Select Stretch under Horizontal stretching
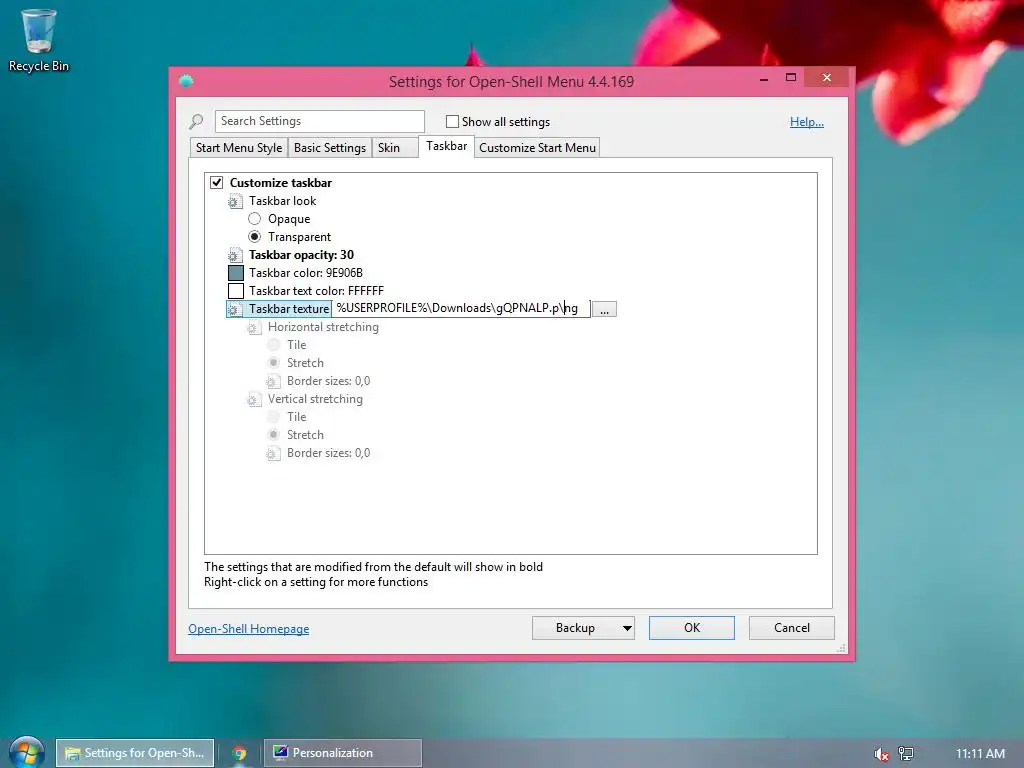The image size is (1024, 768). coord(274,363)
